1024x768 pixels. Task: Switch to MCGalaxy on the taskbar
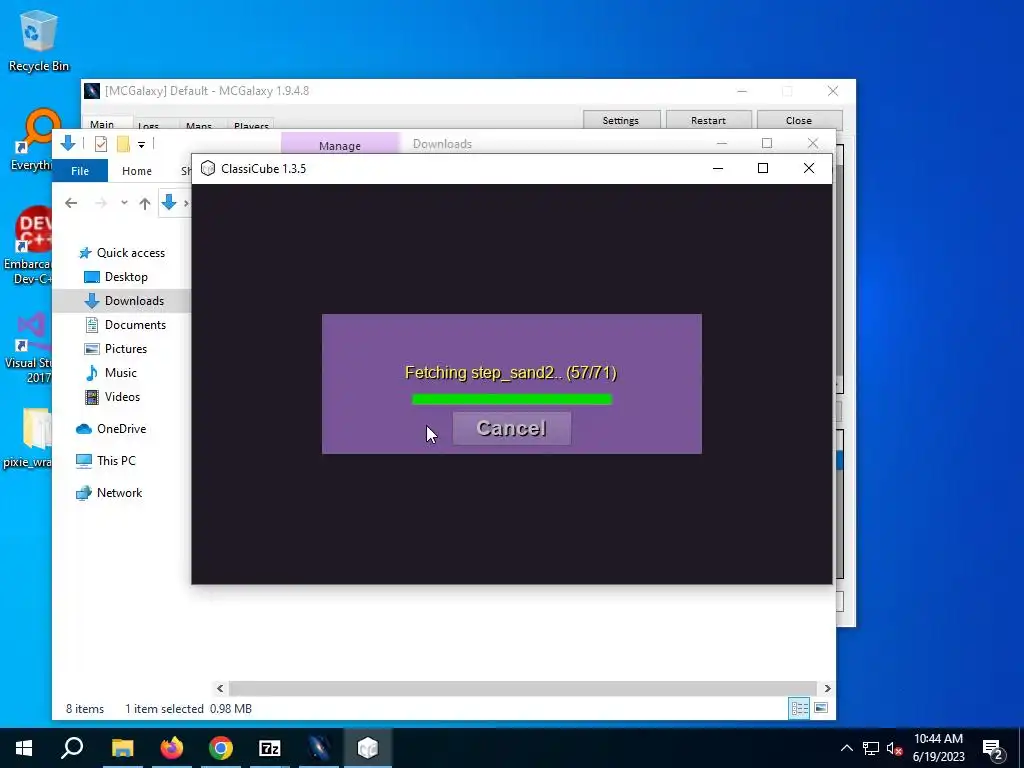coord(319,748)
